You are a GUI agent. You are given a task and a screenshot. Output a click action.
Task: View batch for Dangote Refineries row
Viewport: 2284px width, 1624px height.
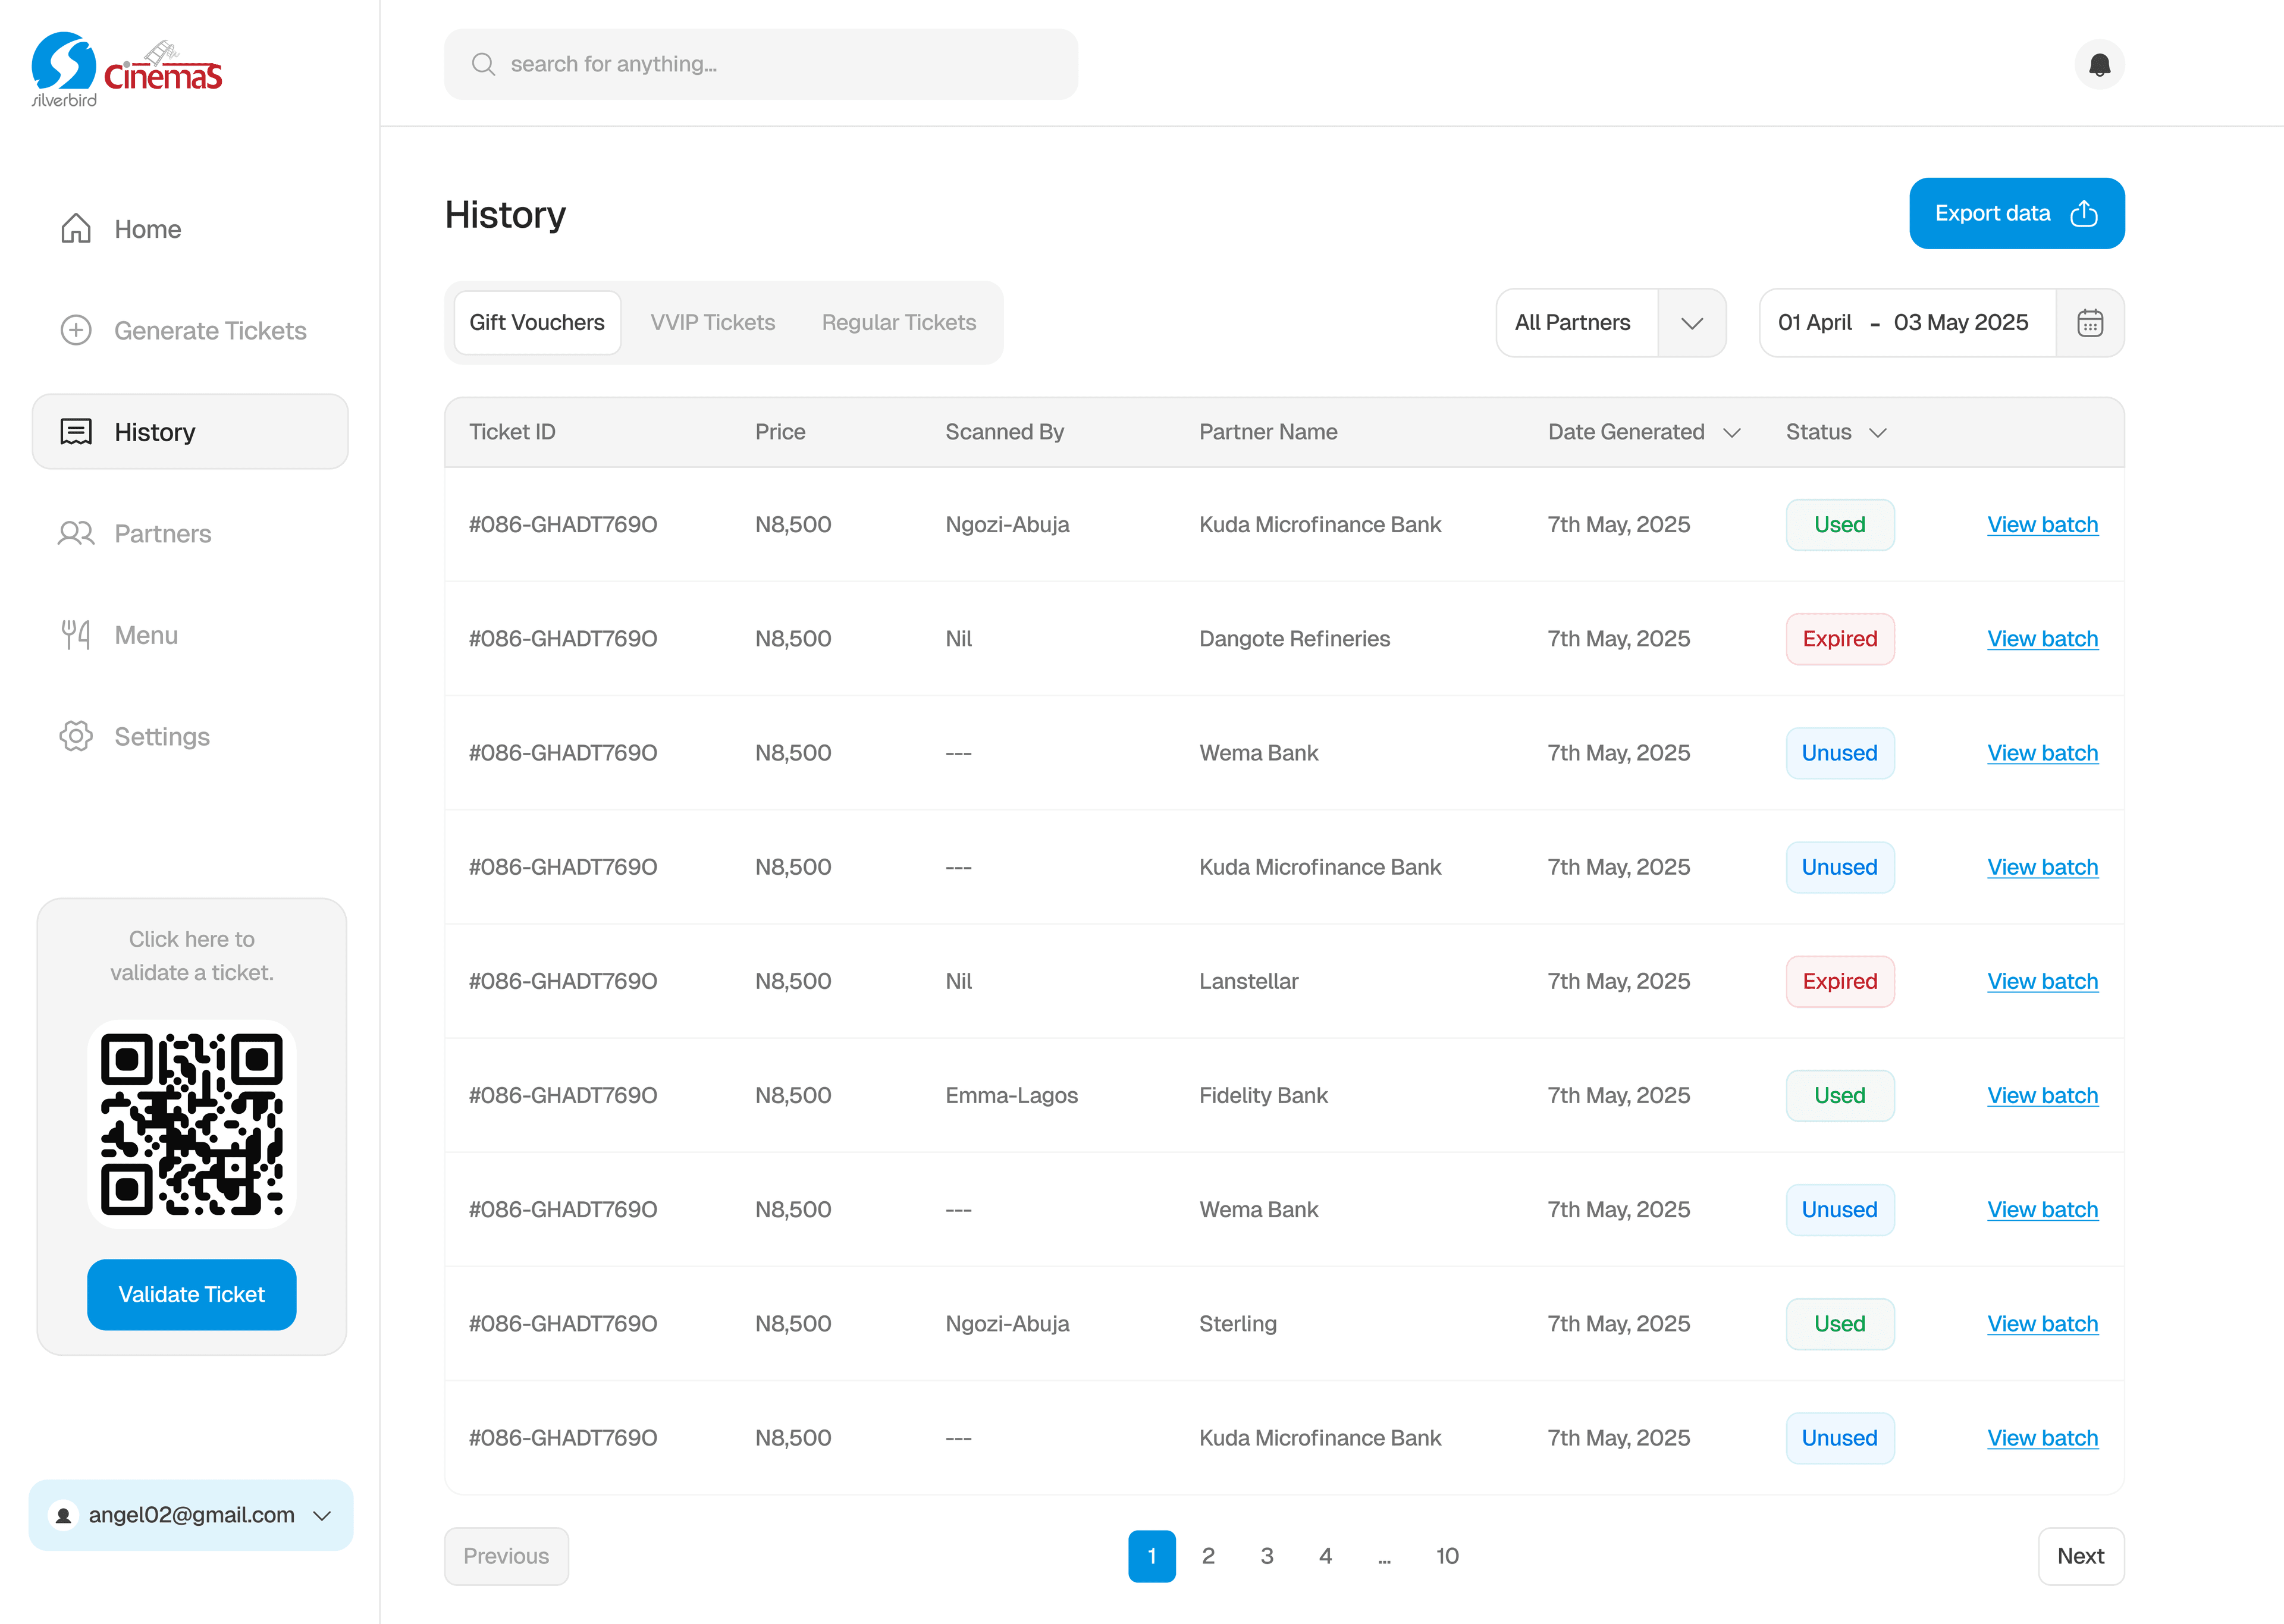2043,638
